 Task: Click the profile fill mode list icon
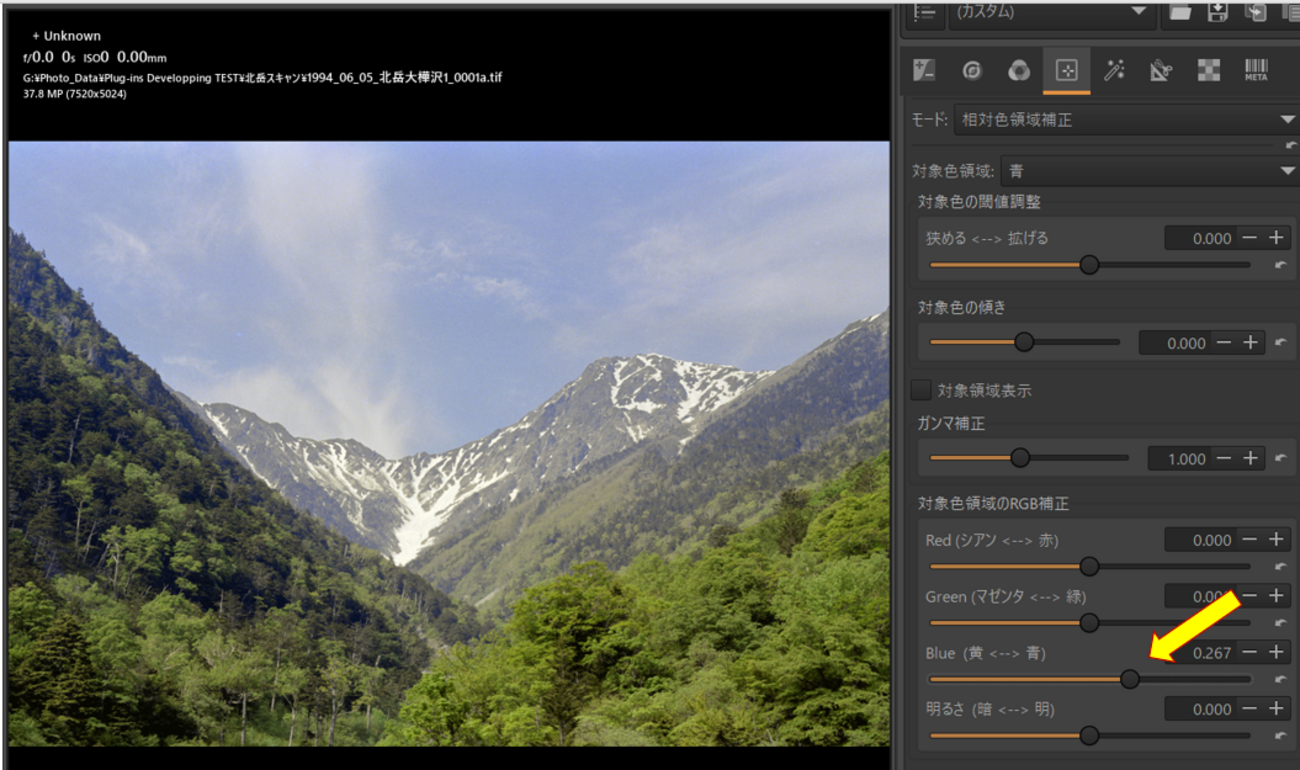(924, 12)
